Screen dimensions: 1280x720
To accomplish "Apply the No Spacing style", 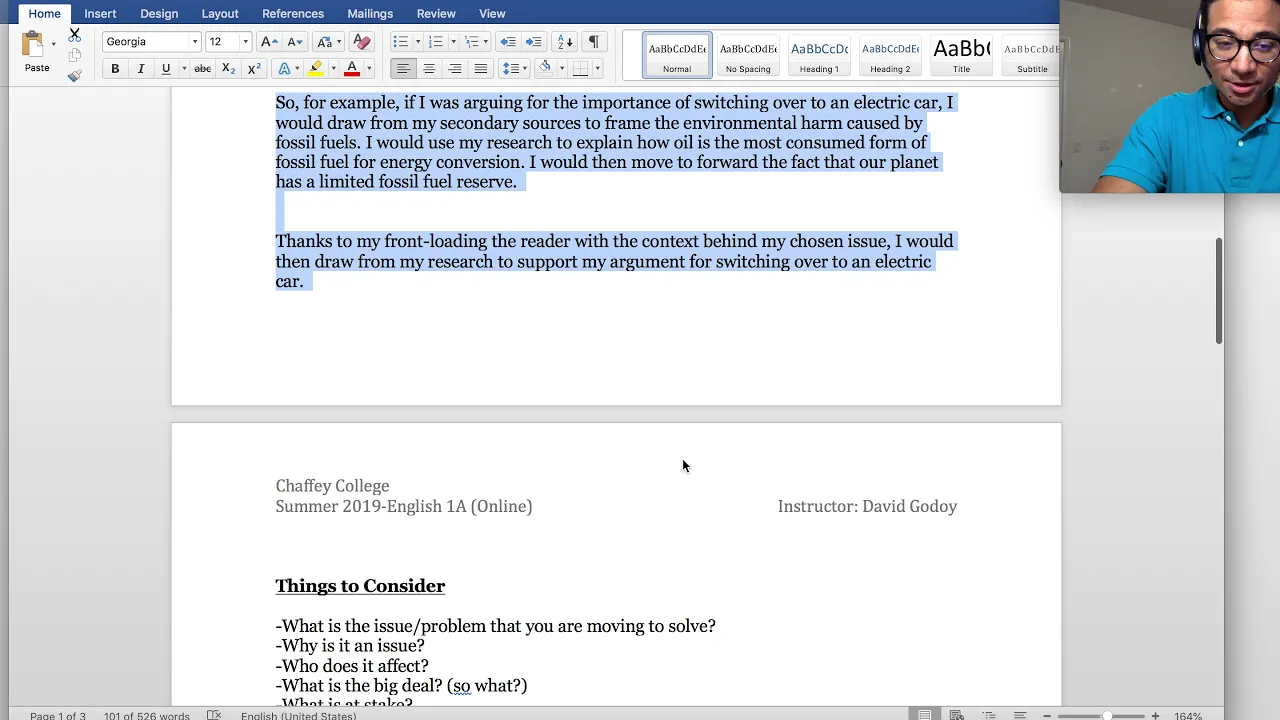I will click(748, 55).
